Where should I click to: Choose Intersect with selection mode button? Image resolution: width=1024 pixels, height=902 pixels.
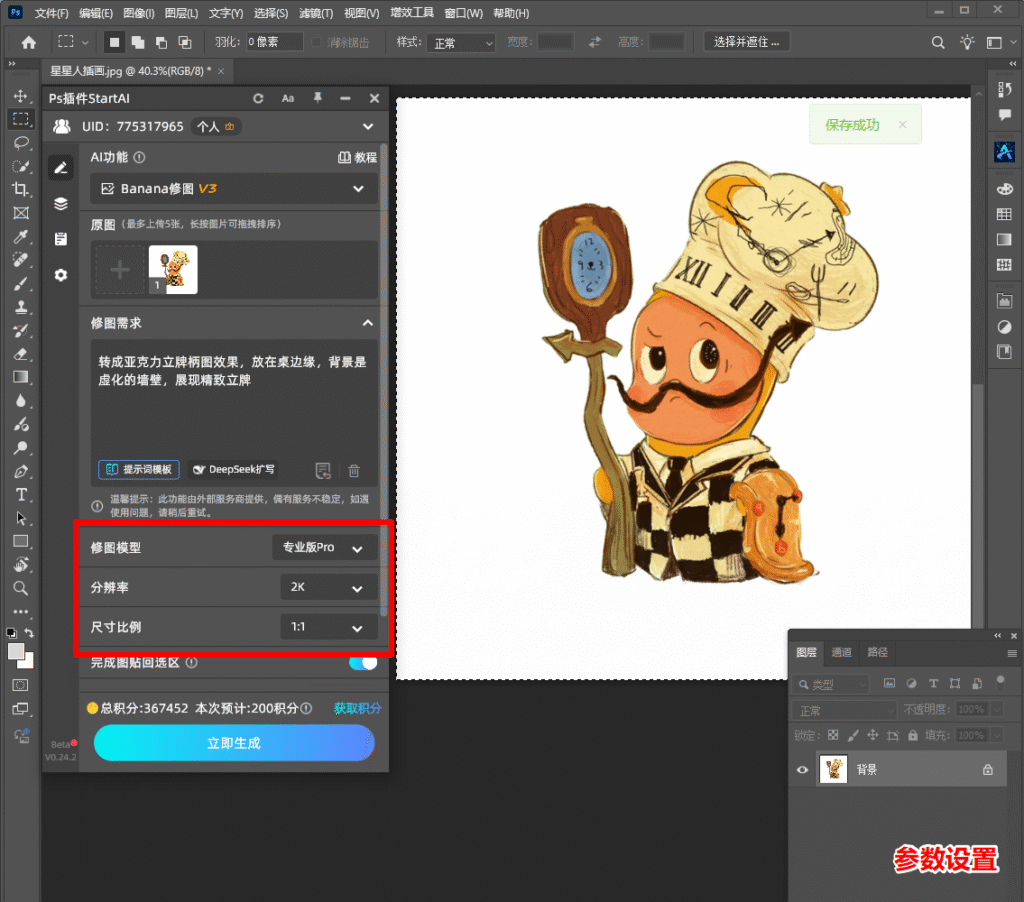coord(185,42)
